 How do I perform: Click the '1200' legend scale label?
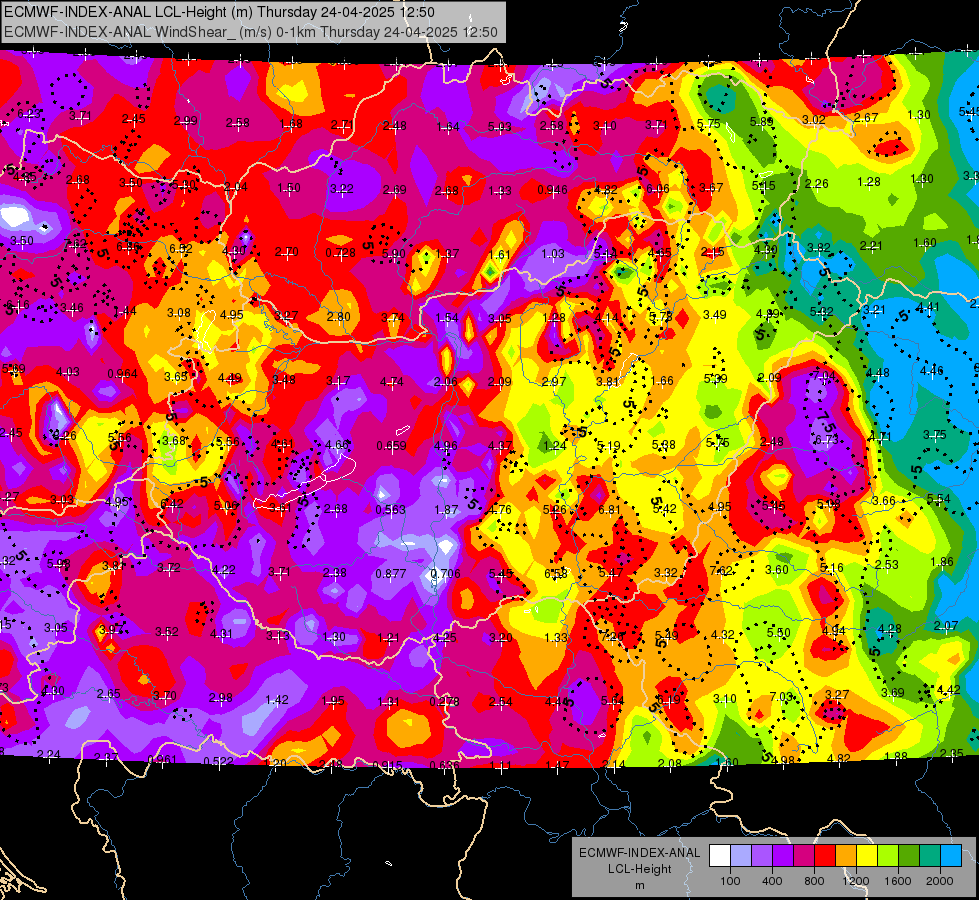[x=856, y=881]
